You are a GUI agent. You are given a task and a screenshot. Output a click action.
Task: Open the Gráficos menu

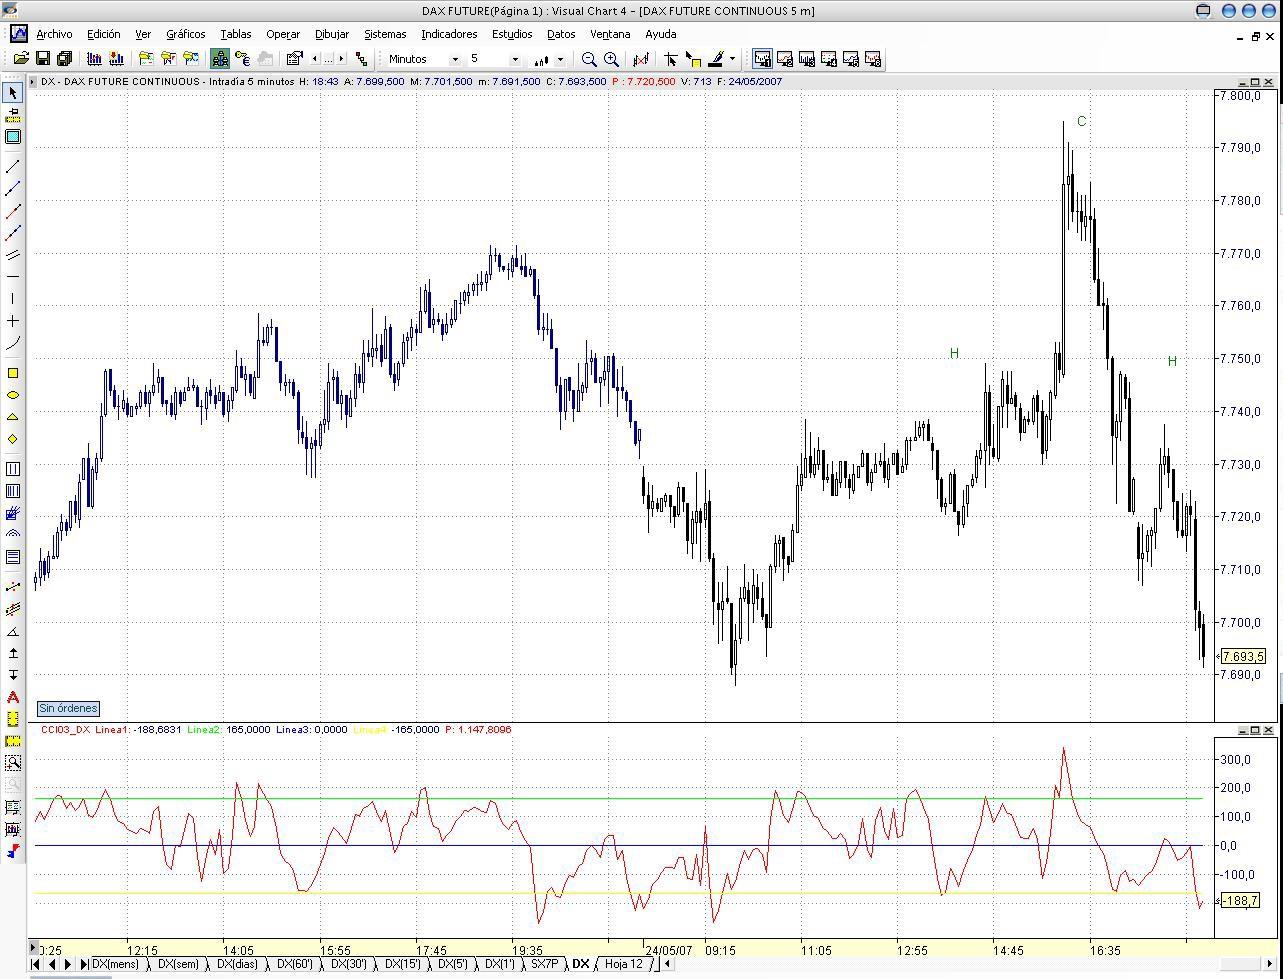click(x=186, y=34)
